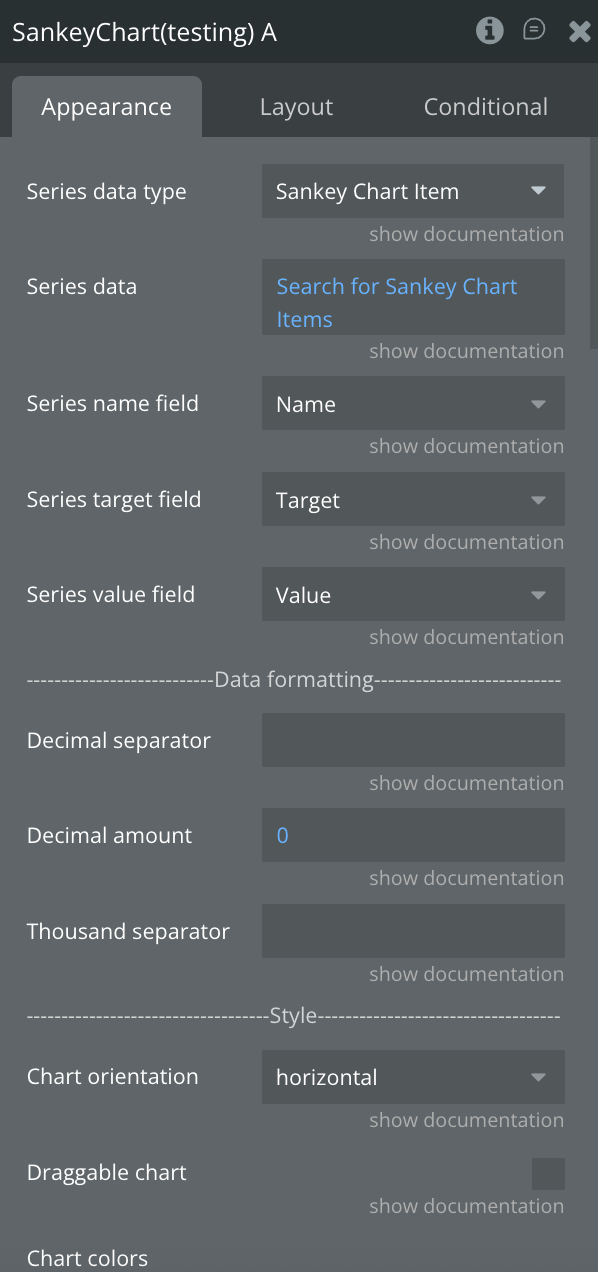The height and width of the screenshot is (1272, 598).
Task: Expand the Series name field dropdown
Action: point(413,404)
